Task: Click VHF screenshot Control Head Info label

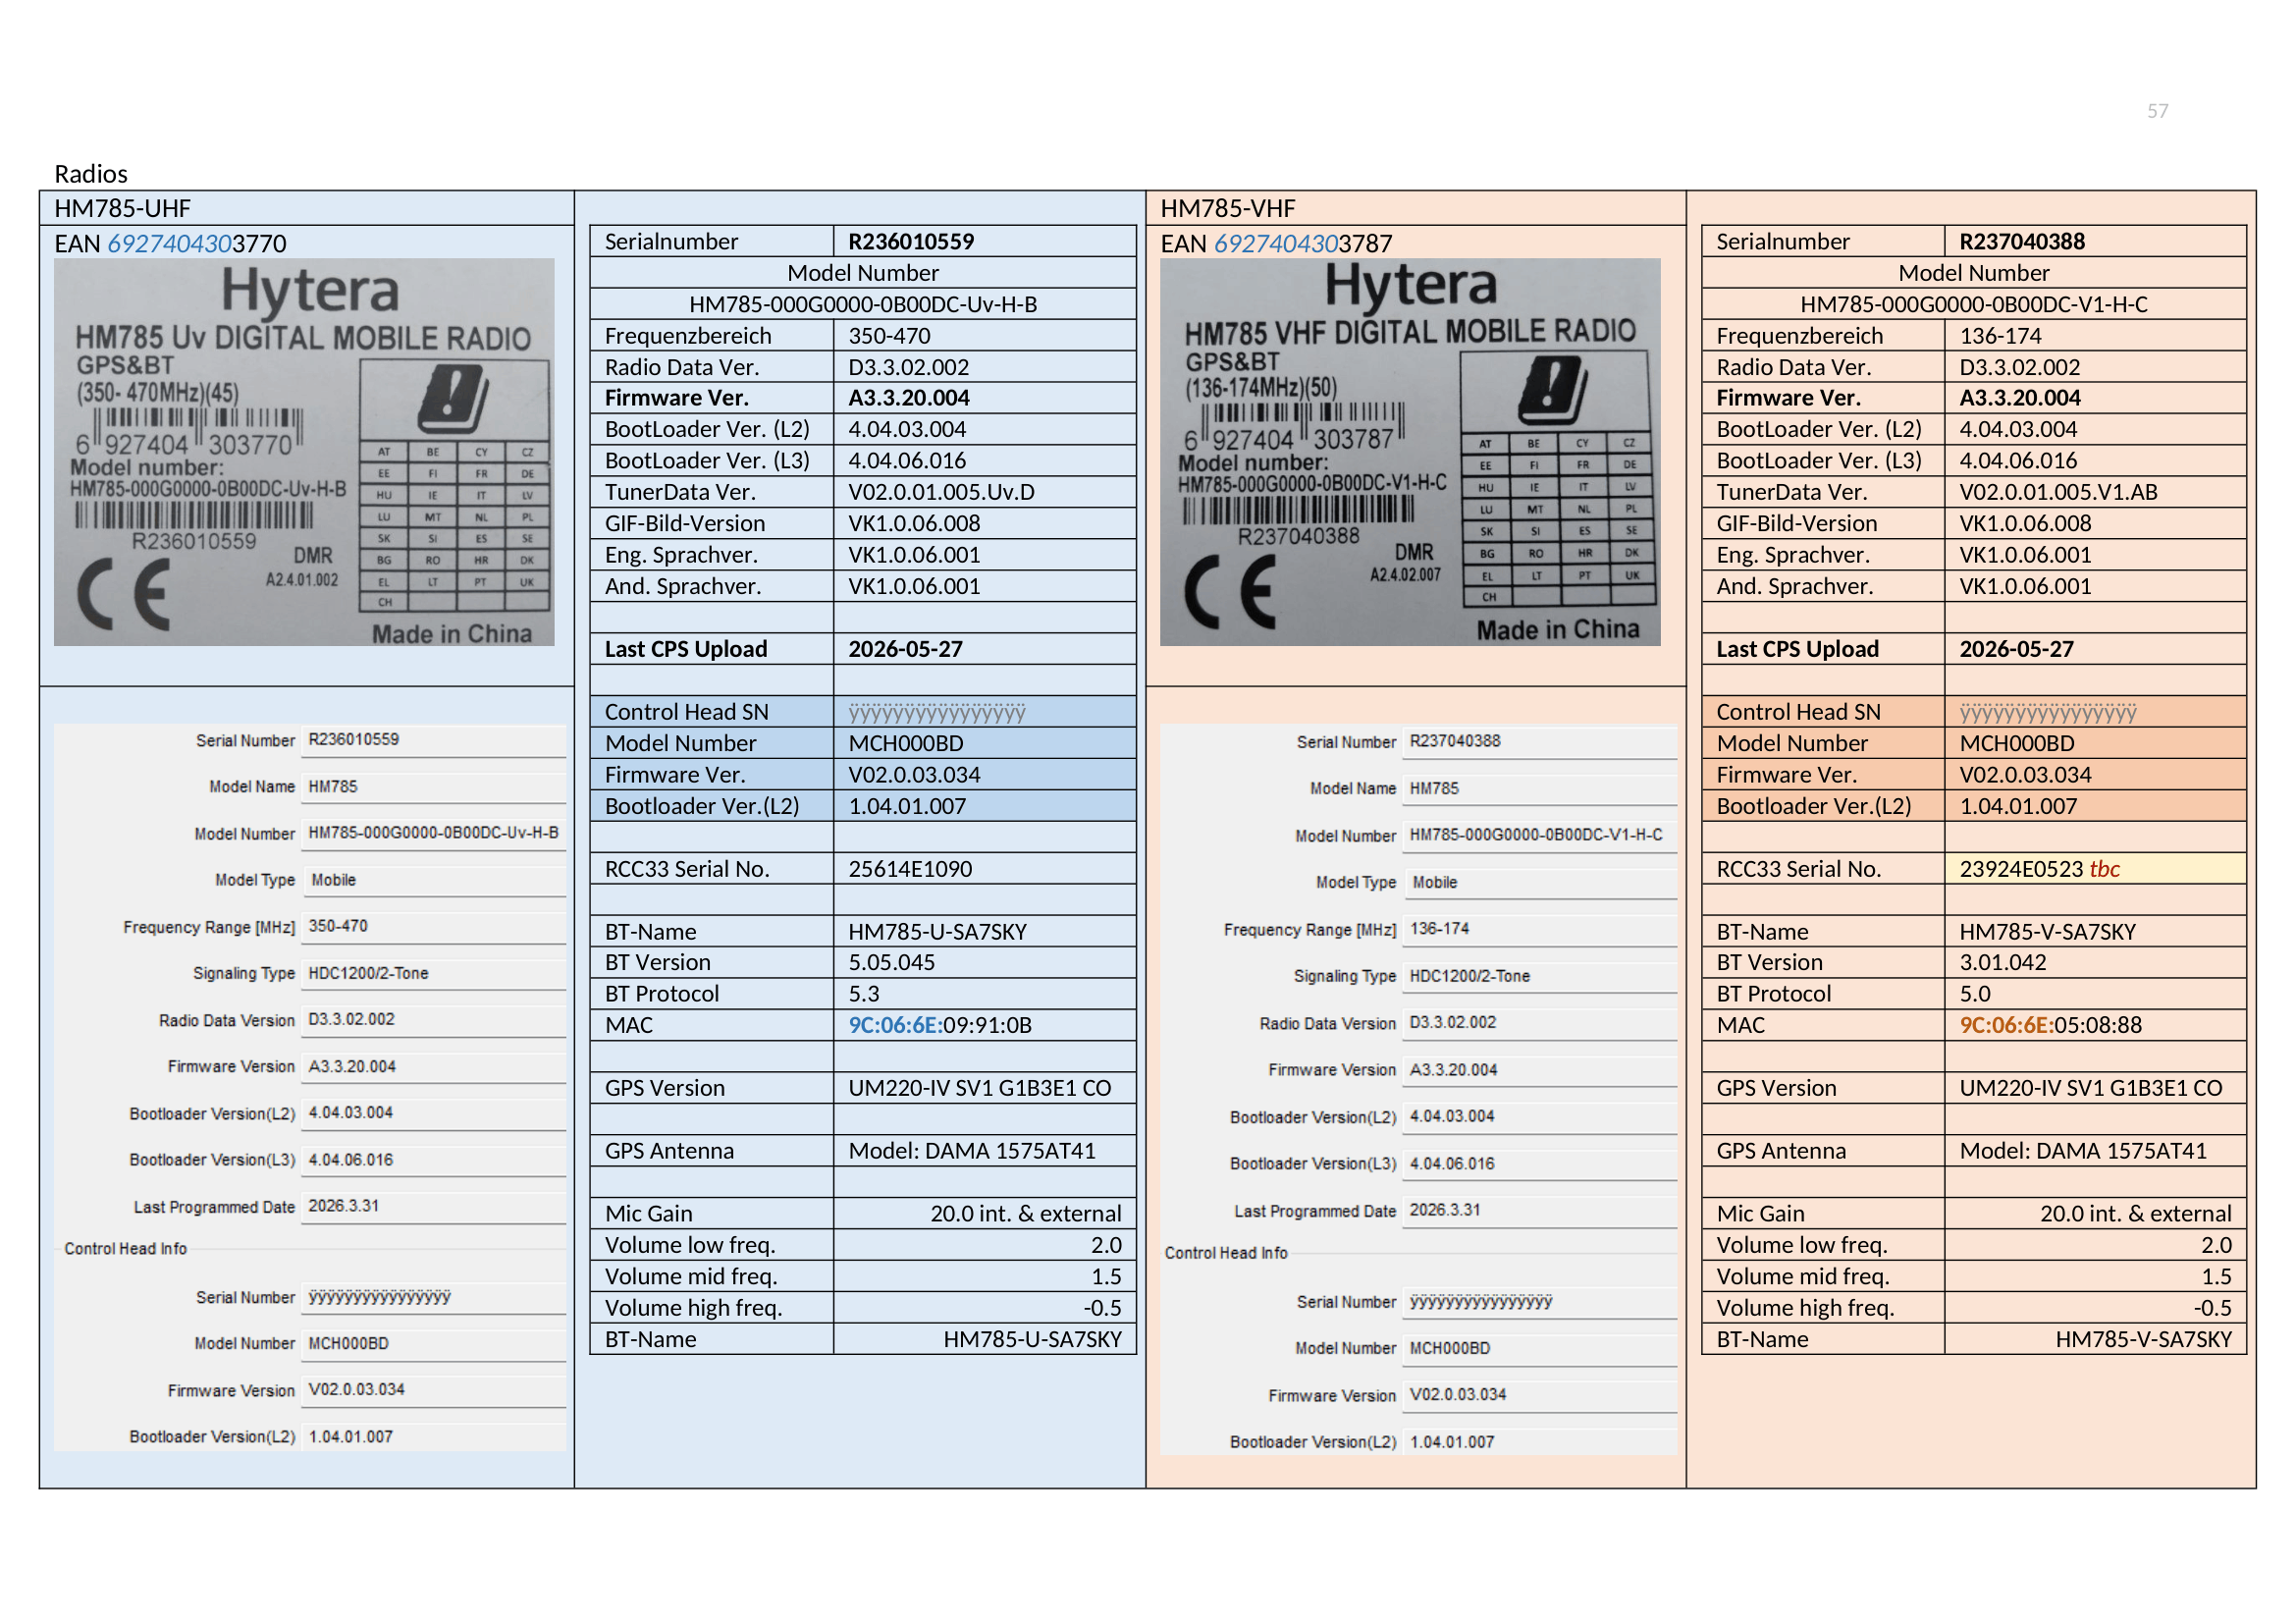Action: coord(1226,1253)
